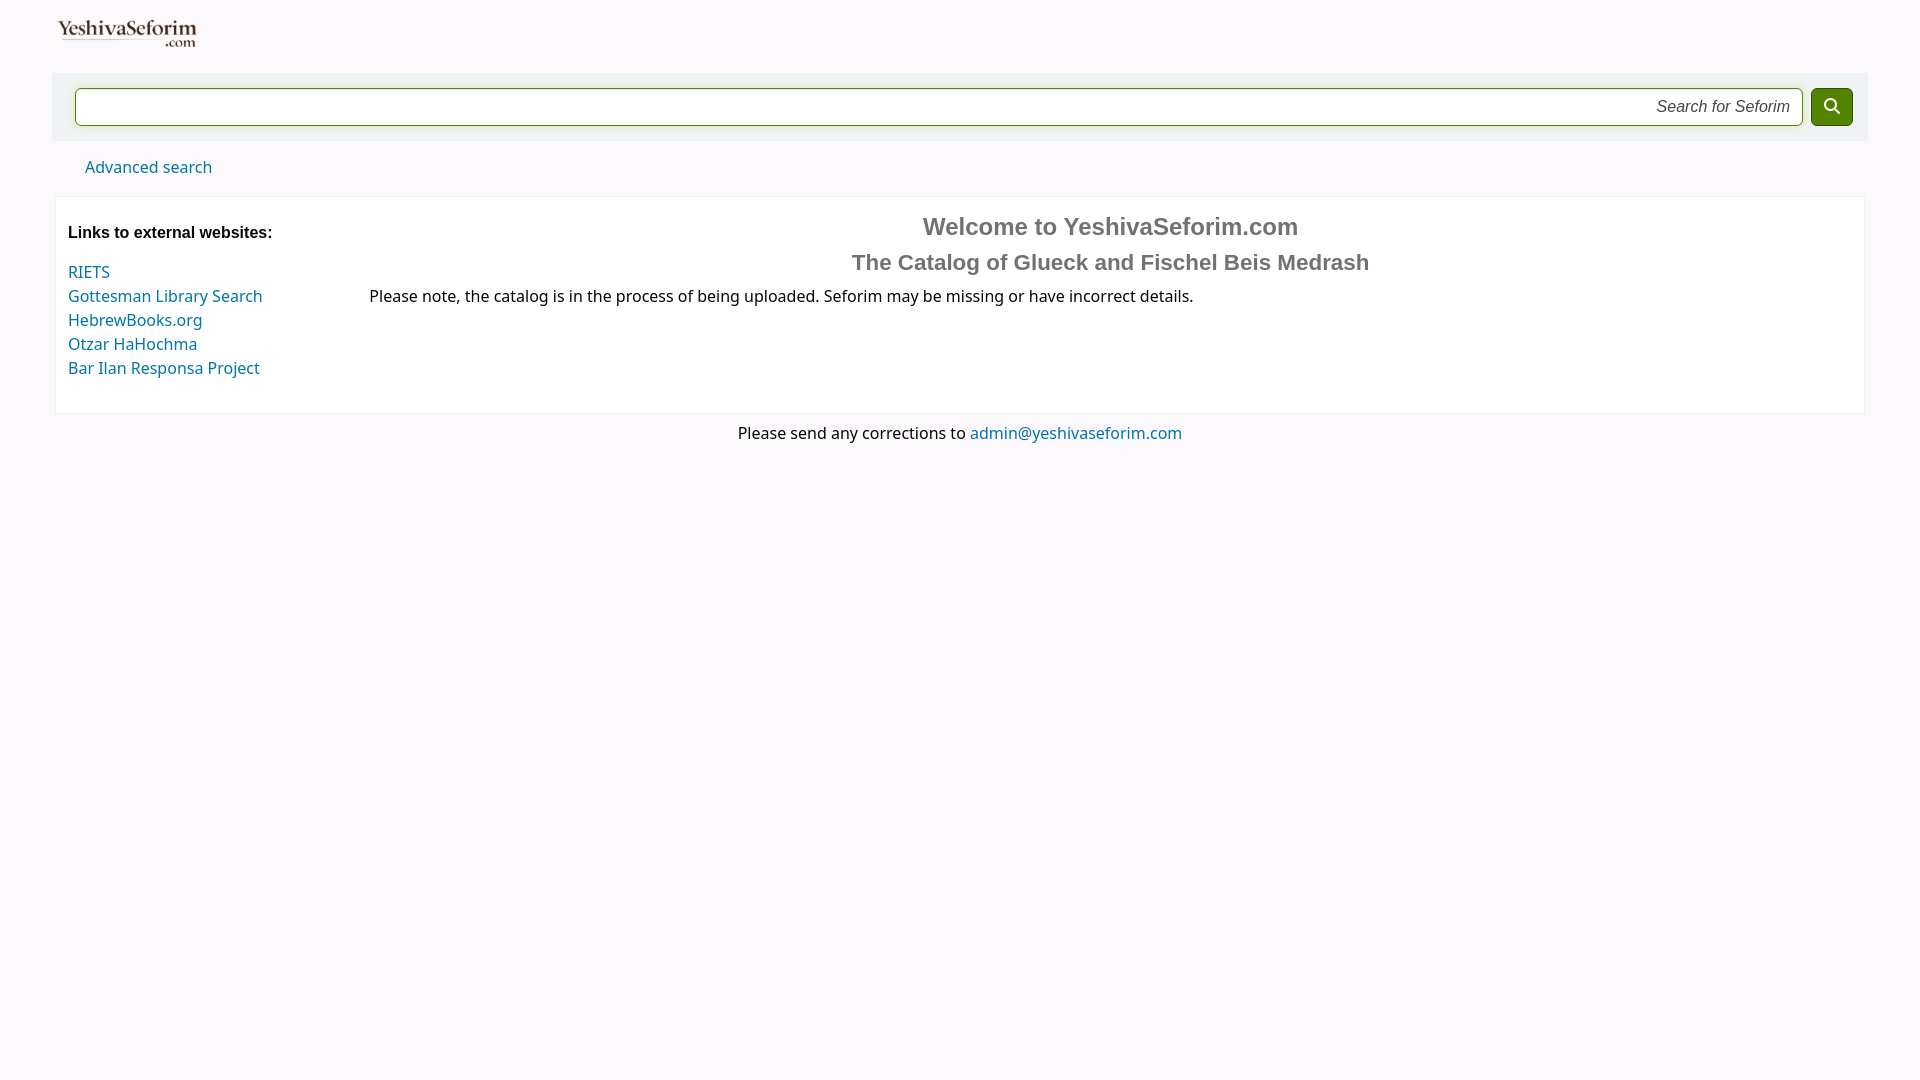
Task: Visit the RIETS external link
Action: [89, 273]
